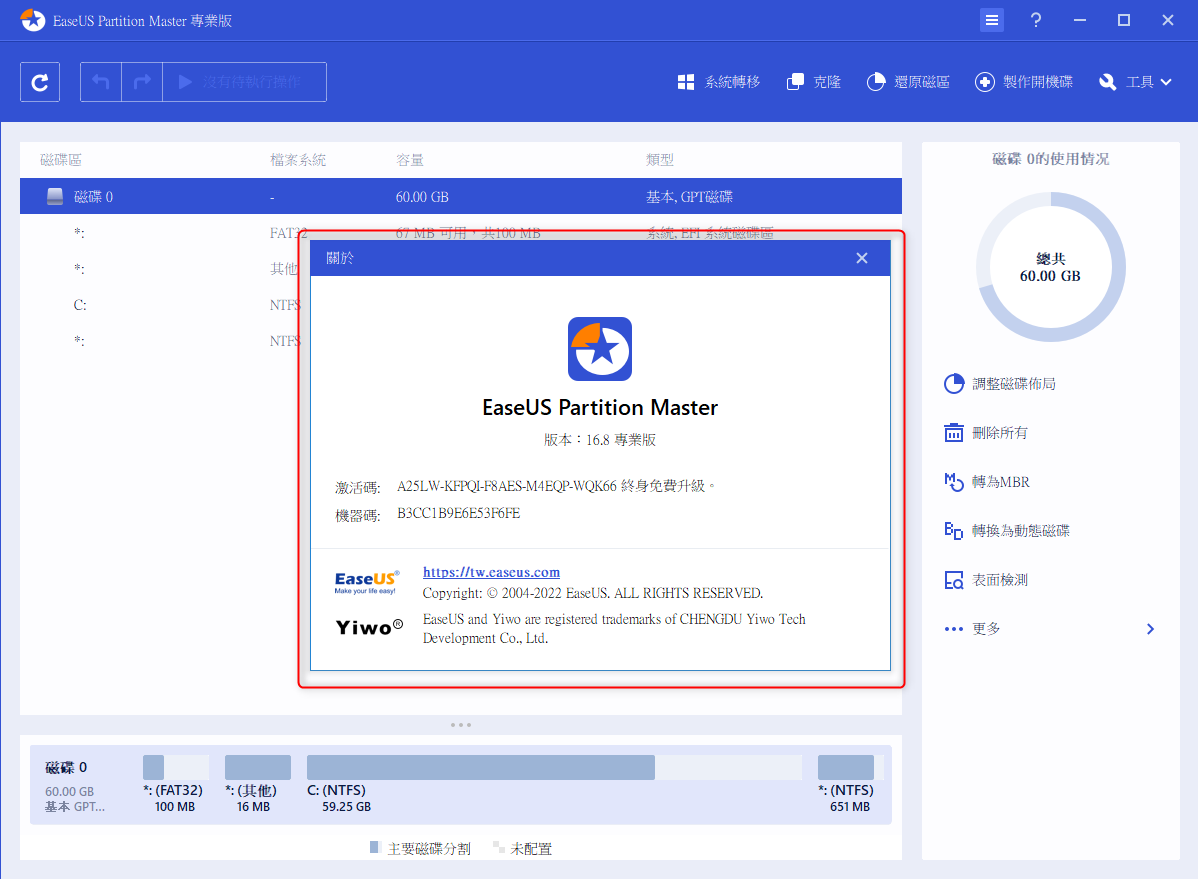
Task: Click the 60.00 GB capacity cell
Action: pyautogui.click(x=422, y=197)
